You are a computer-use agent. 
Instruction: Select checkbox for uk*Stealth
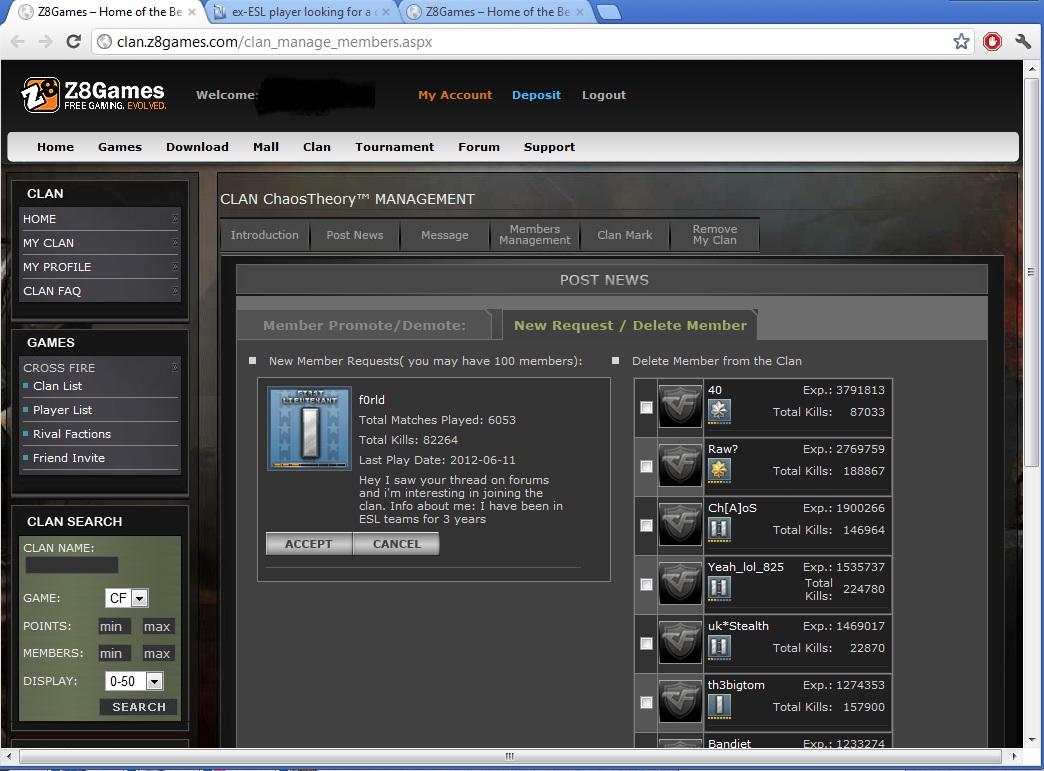coord(646,643)
